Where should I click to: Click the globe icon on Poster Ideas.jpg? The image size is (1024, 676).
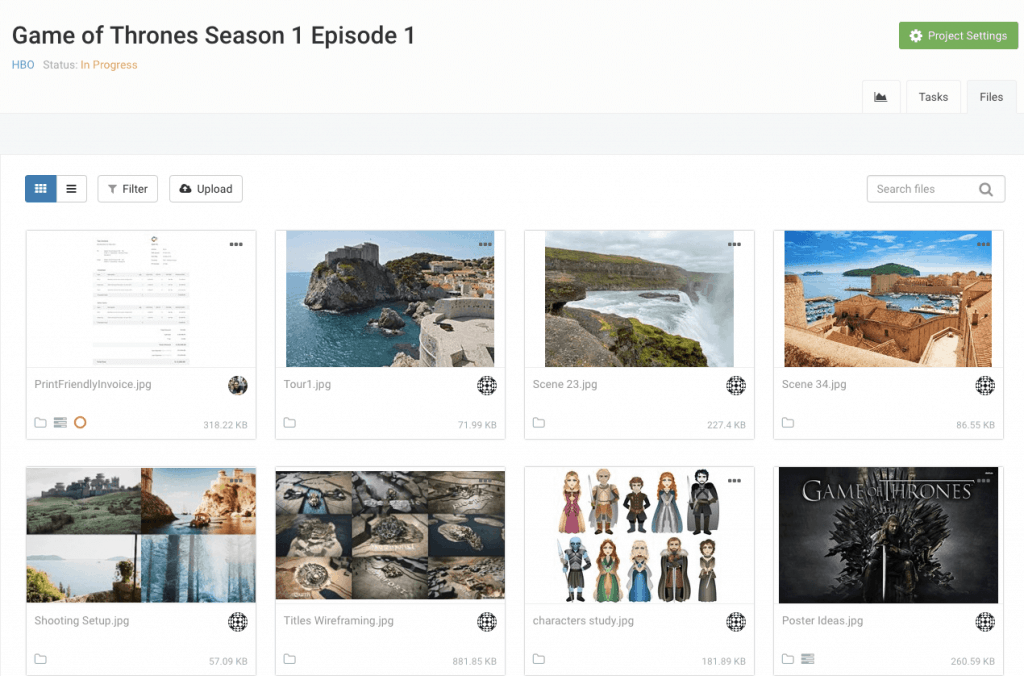click(984, 622)
